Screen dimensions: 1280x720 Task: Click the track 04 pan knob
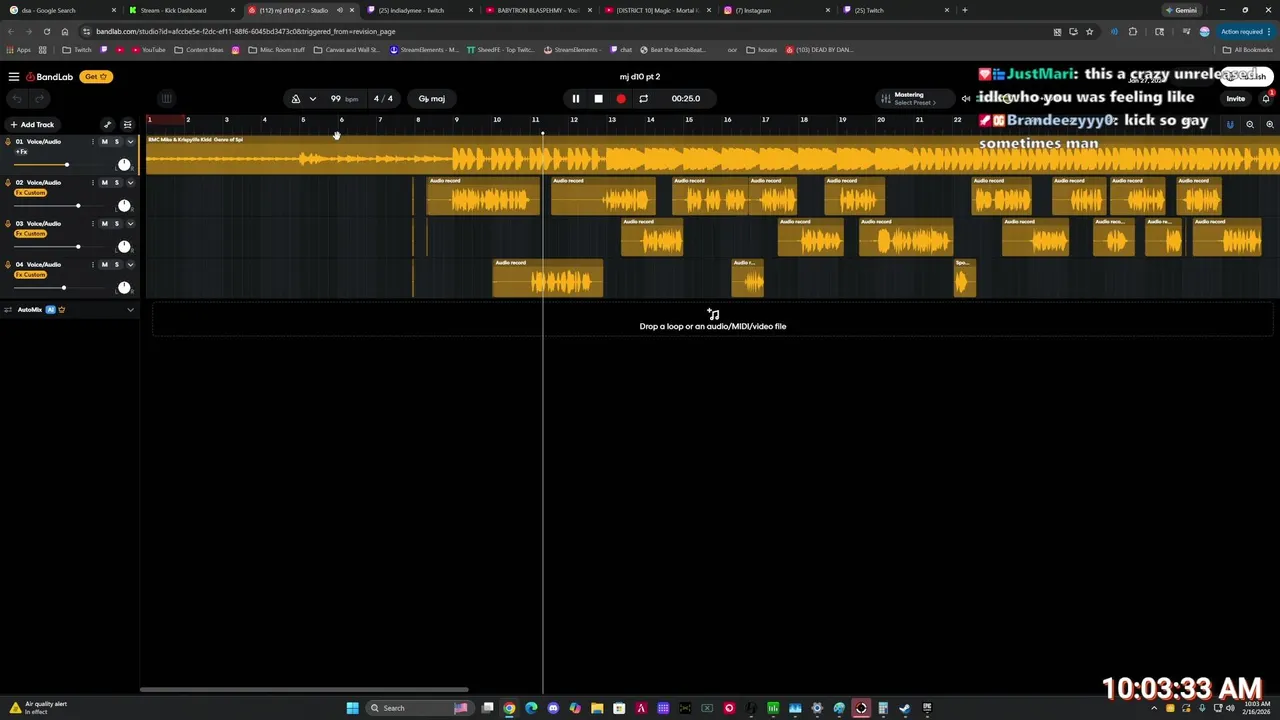pos(124,287)
